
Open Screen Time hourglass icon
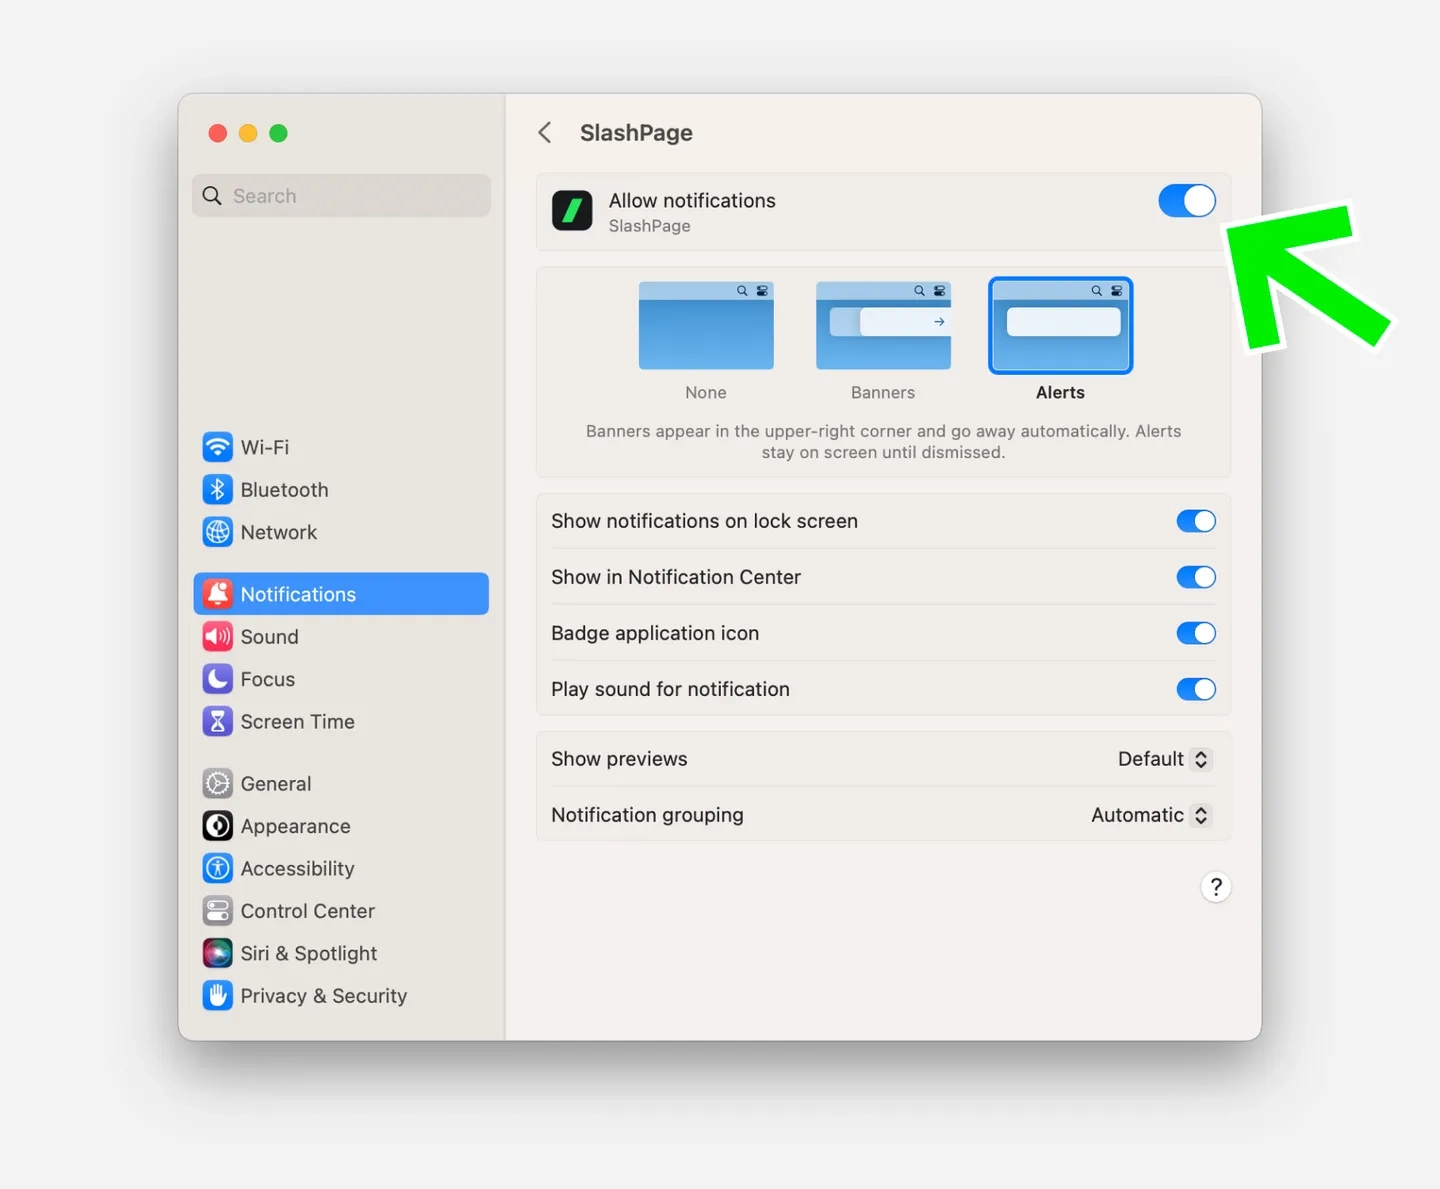point(217,721)
